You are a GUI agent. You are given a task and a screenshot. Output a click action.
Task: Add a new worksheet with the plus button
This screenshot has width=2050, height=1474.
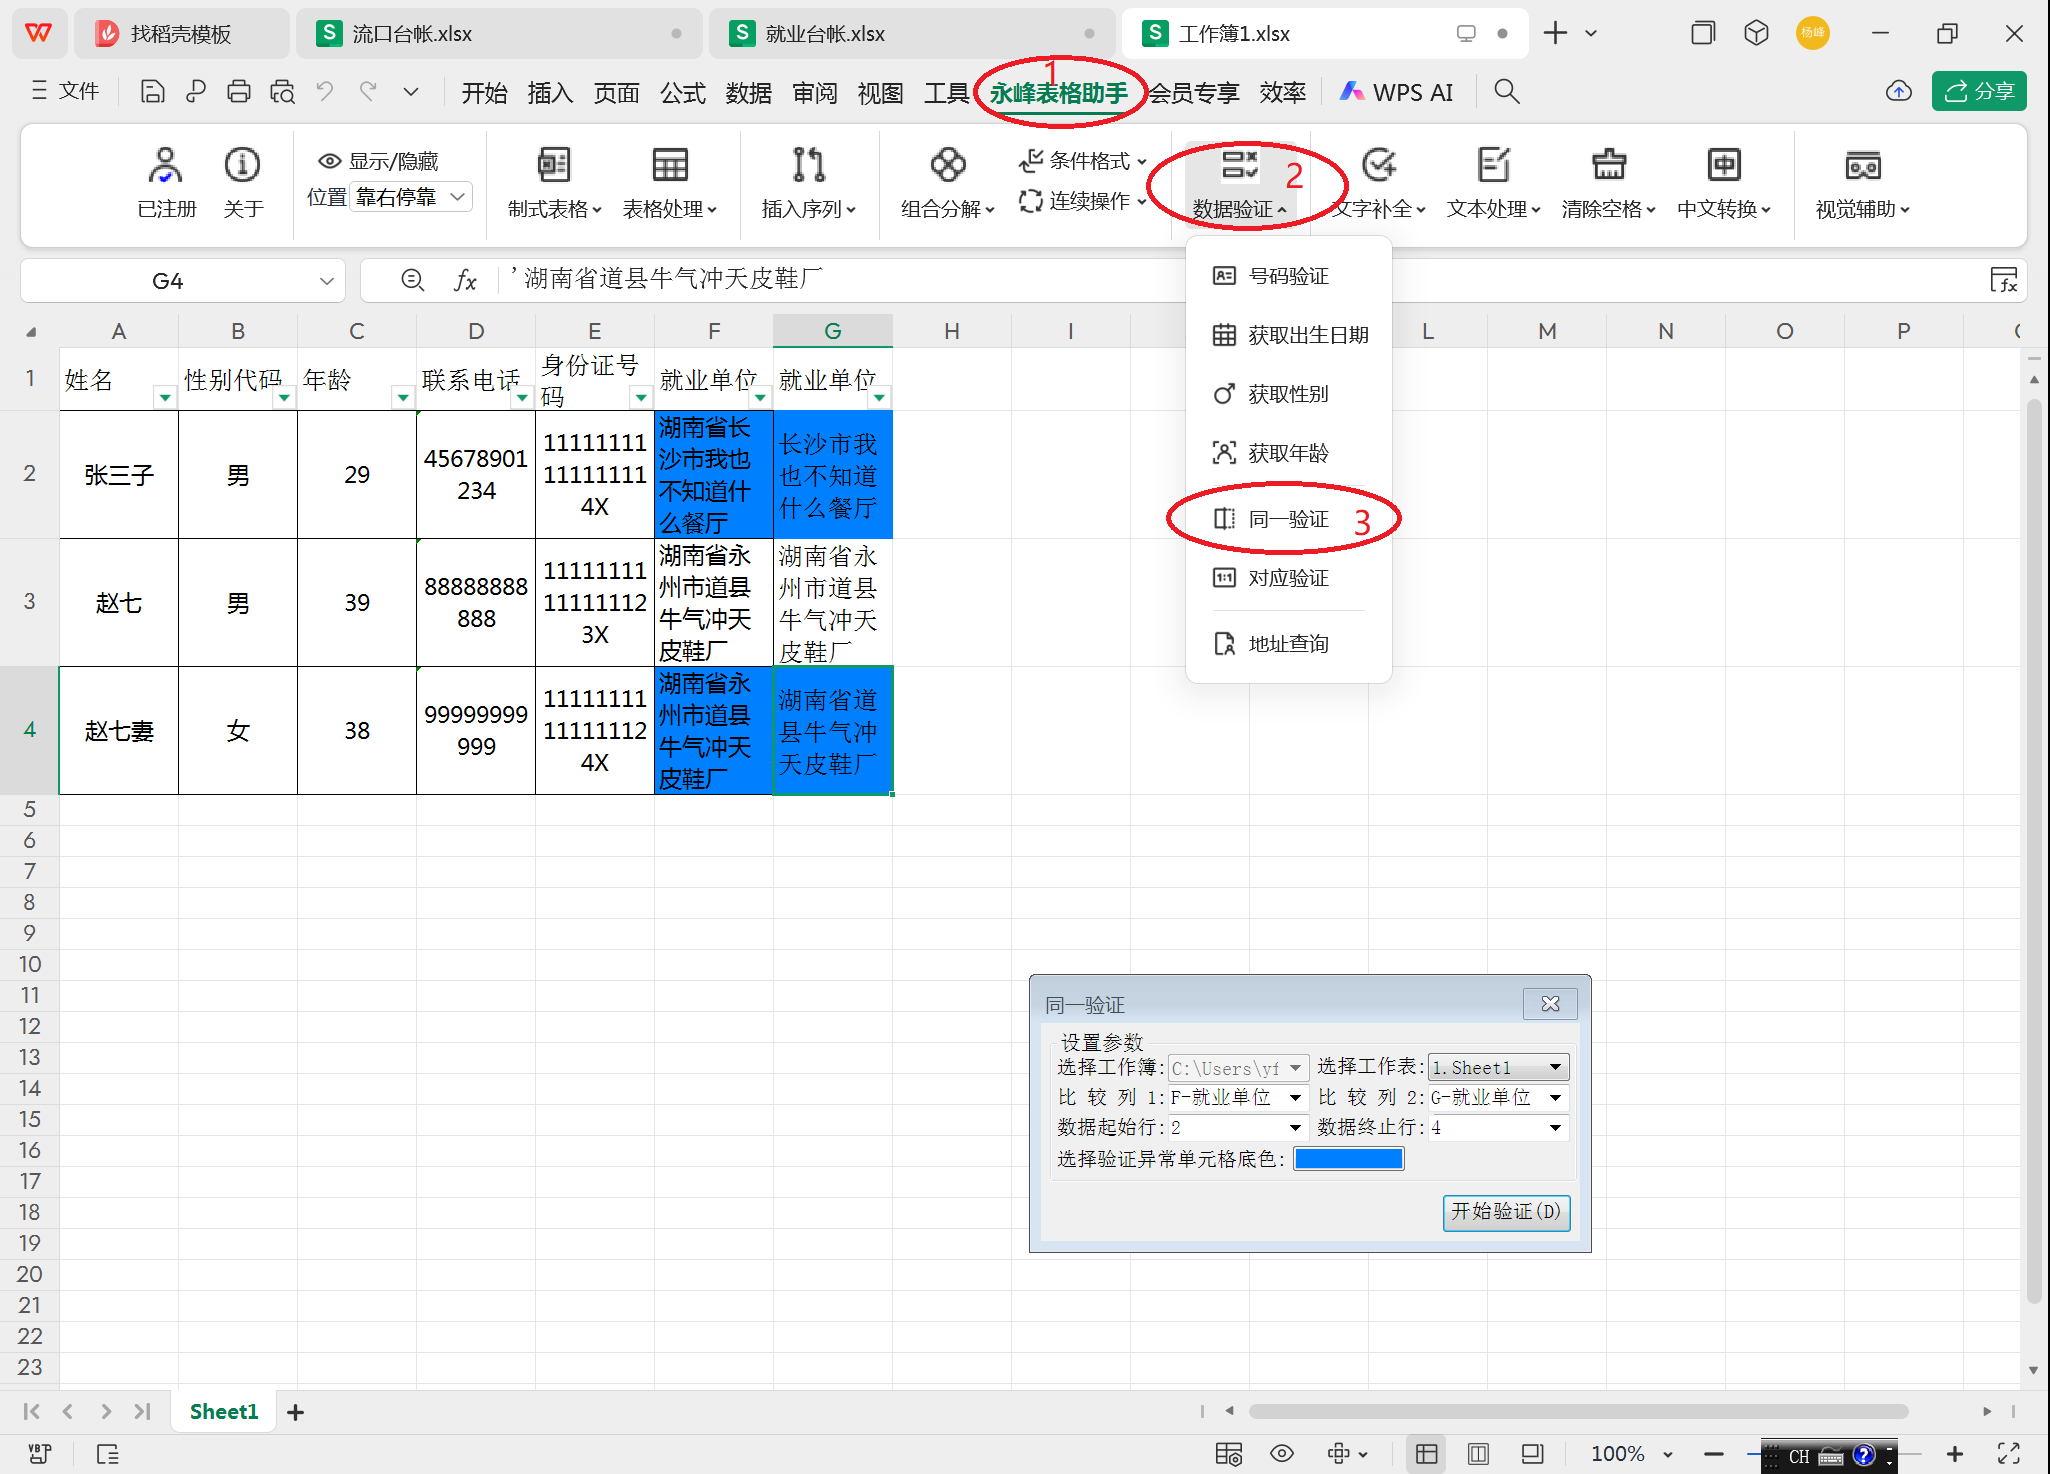click(295, 1411)
